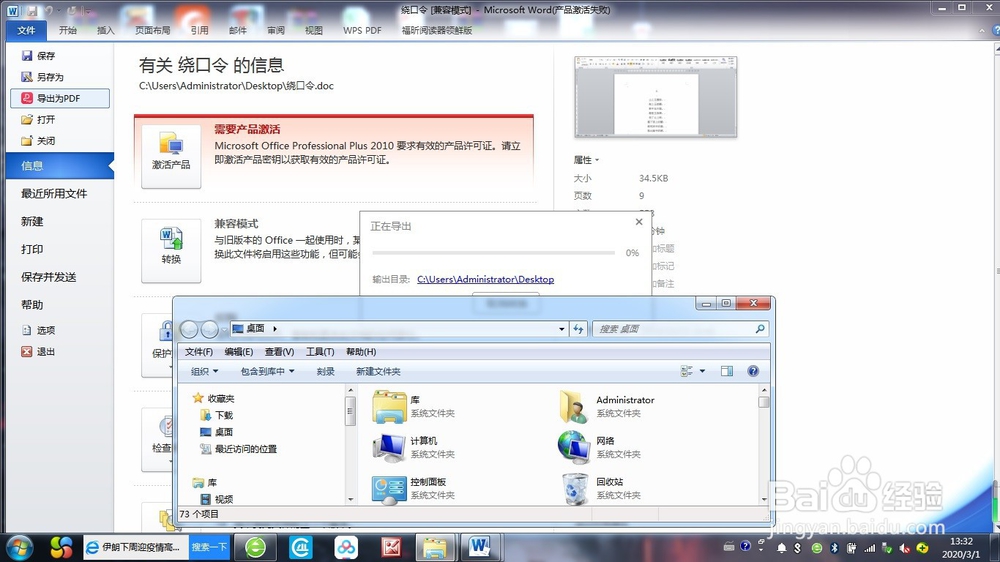Expand the desktop breadcrumb arrow in address bar
This screenshot has width=1000, height=562.
coord(275,329)
